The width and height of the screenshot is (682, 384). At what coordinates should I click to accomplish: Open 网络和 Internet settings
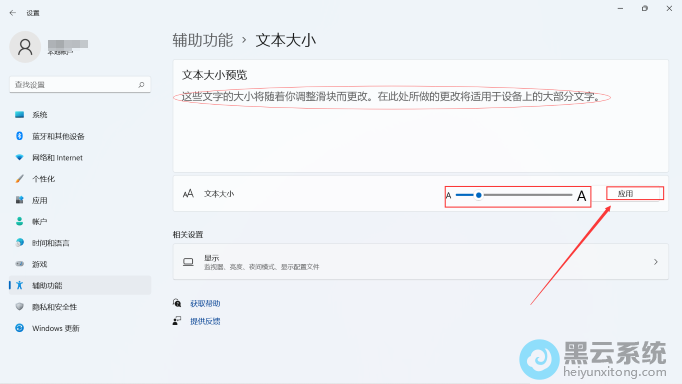pos(80,157)
